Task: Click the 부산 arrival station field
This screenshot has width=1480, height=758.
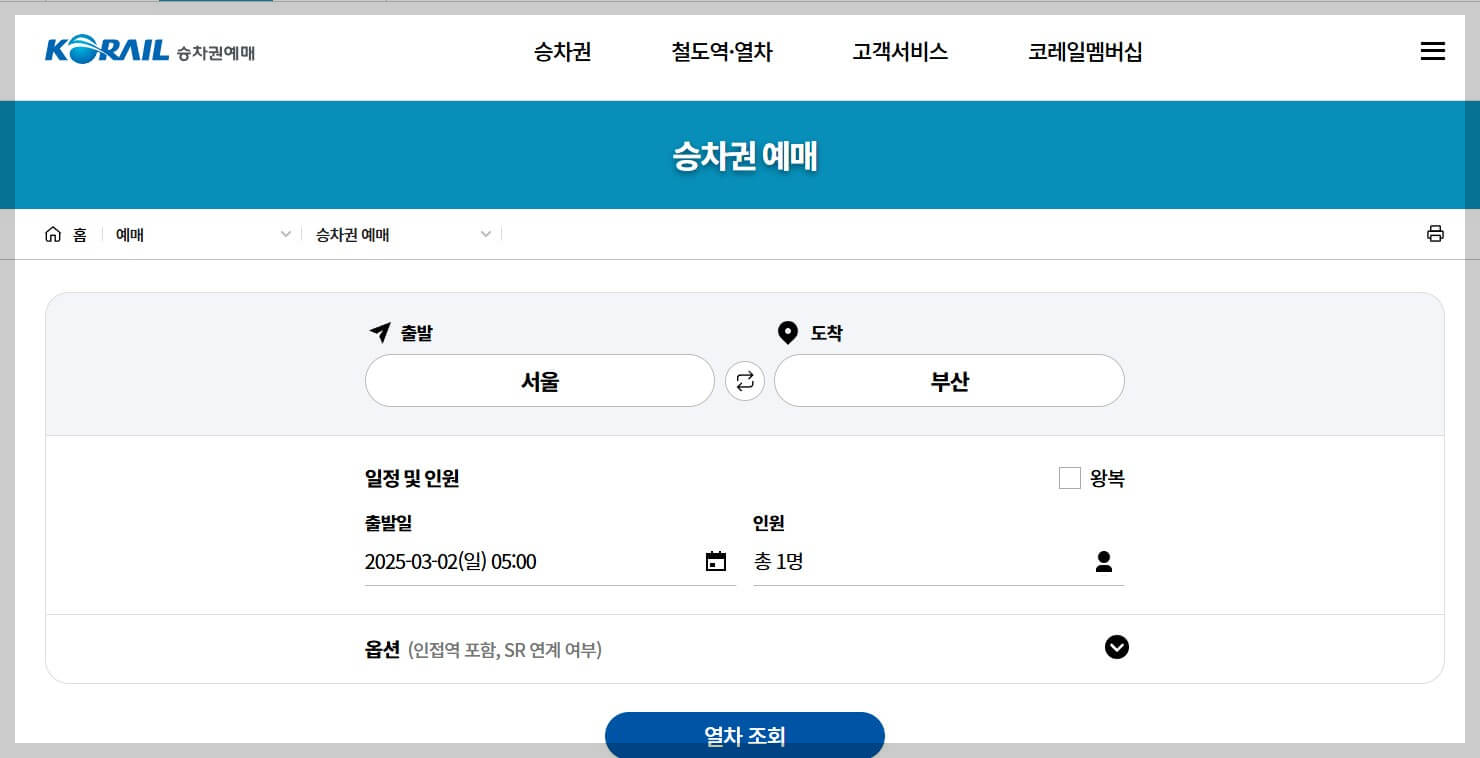Action: (x=948, y=381)
